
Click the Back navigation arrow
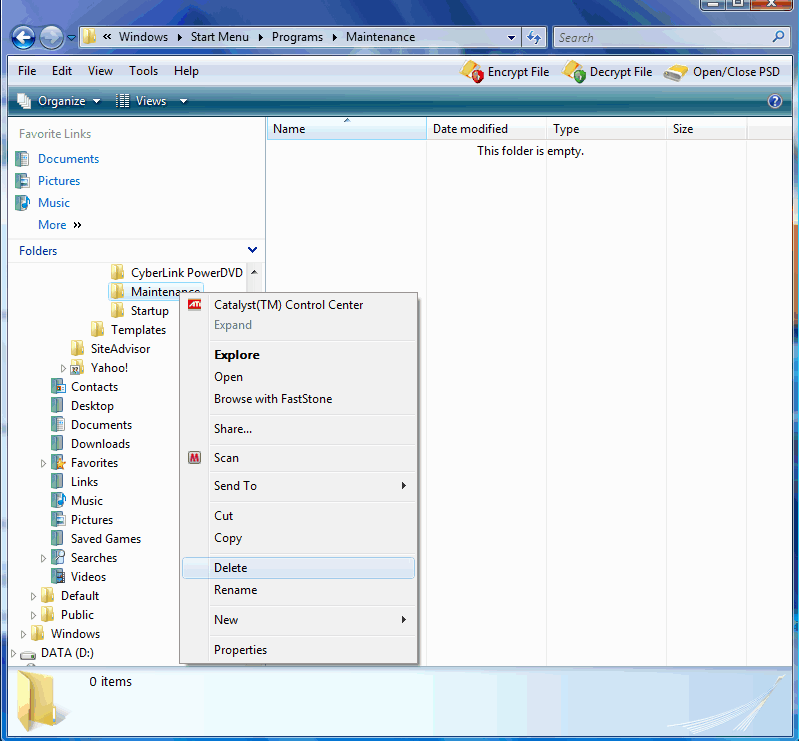[x=23, y=38]
